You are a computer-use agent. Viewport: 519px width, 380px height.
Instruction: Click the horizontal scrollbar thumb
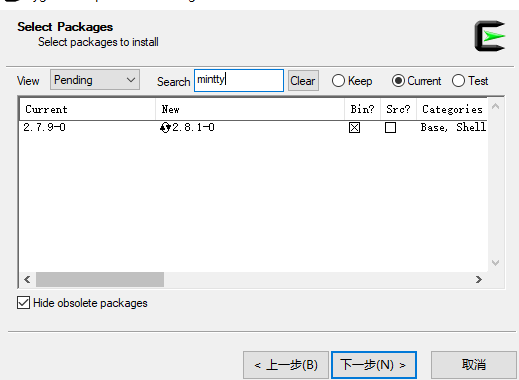pyautogui.click(x=100, y=279)
